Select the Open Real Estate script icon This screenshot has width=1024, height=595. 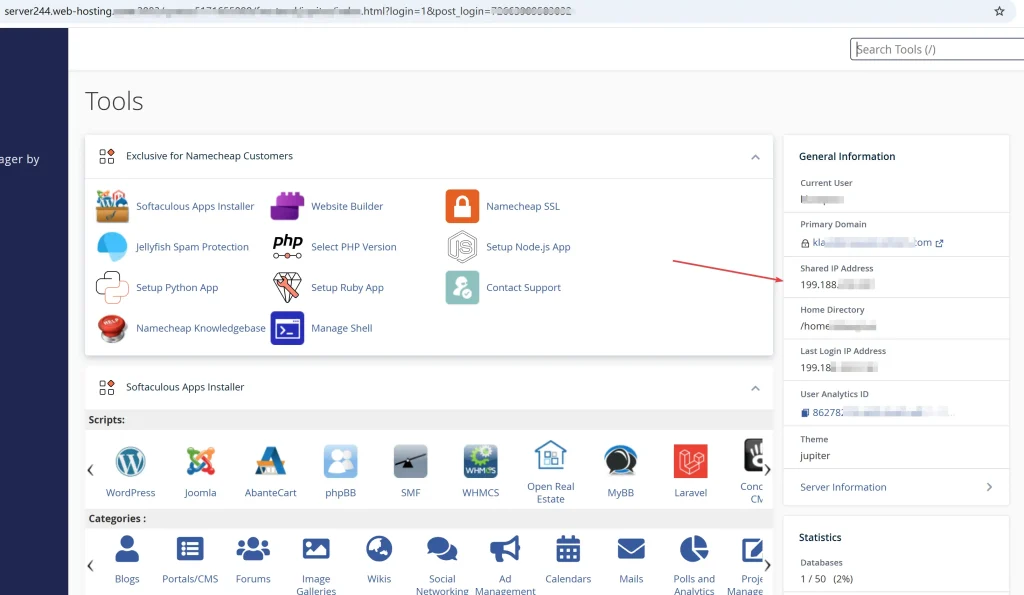pyautogui.click(x=551, y=455)
